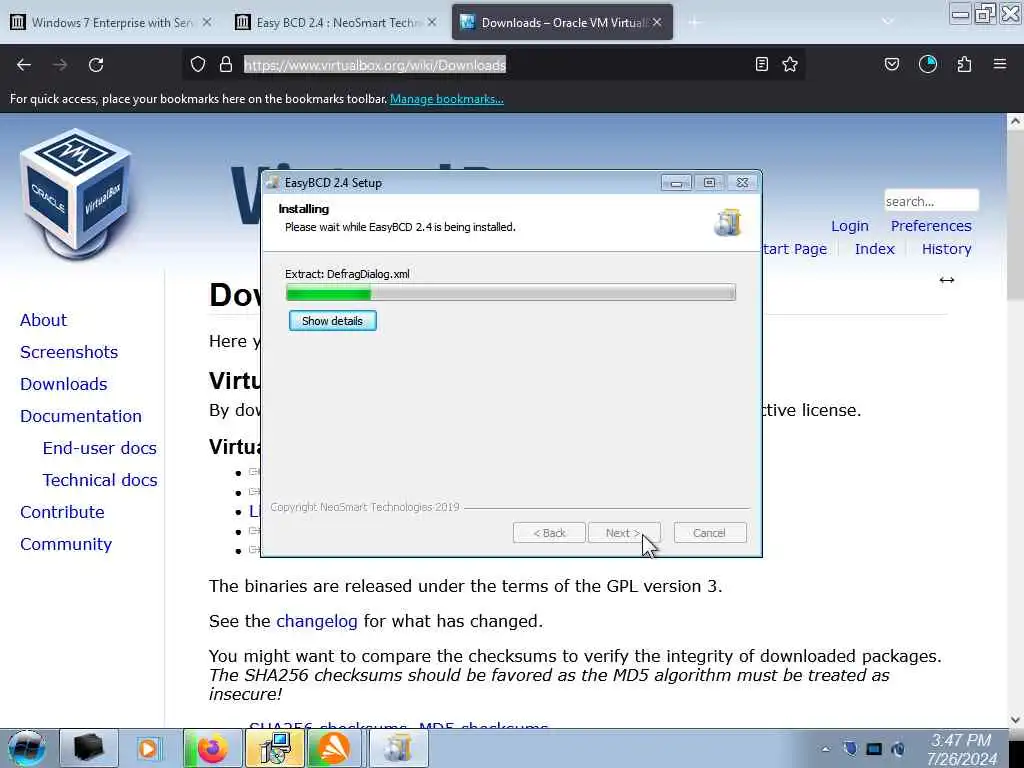The height and width of the screenshot is (768, 1024).
Task: Click the tray shield security icon
Action: 850,748
